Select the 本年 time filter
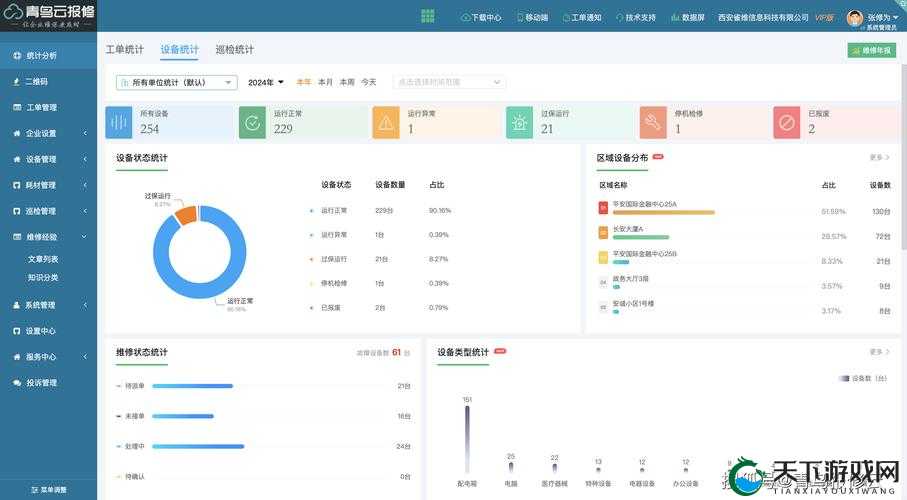Image resolution: width=907 pixels, height=500 pixels. point(304,83)
